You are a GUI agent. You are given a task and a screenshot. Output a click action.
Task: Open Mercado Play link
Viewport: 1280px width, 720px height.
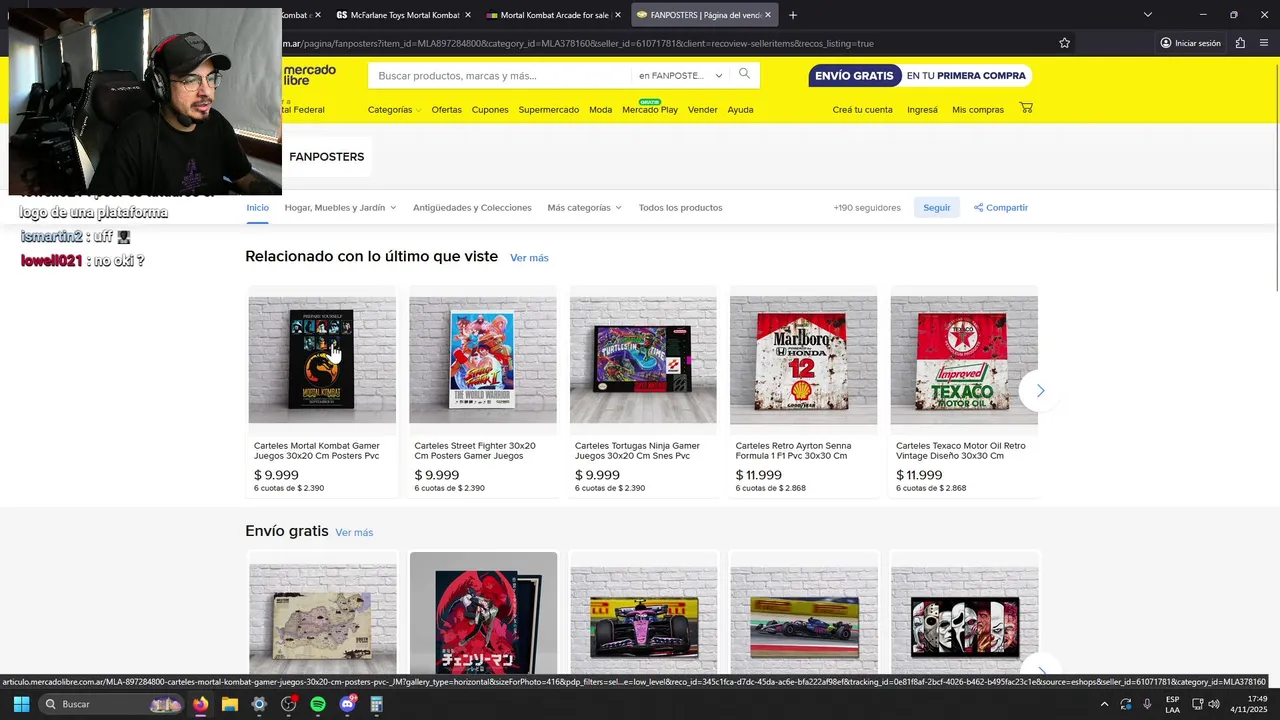tap(650, 109)
